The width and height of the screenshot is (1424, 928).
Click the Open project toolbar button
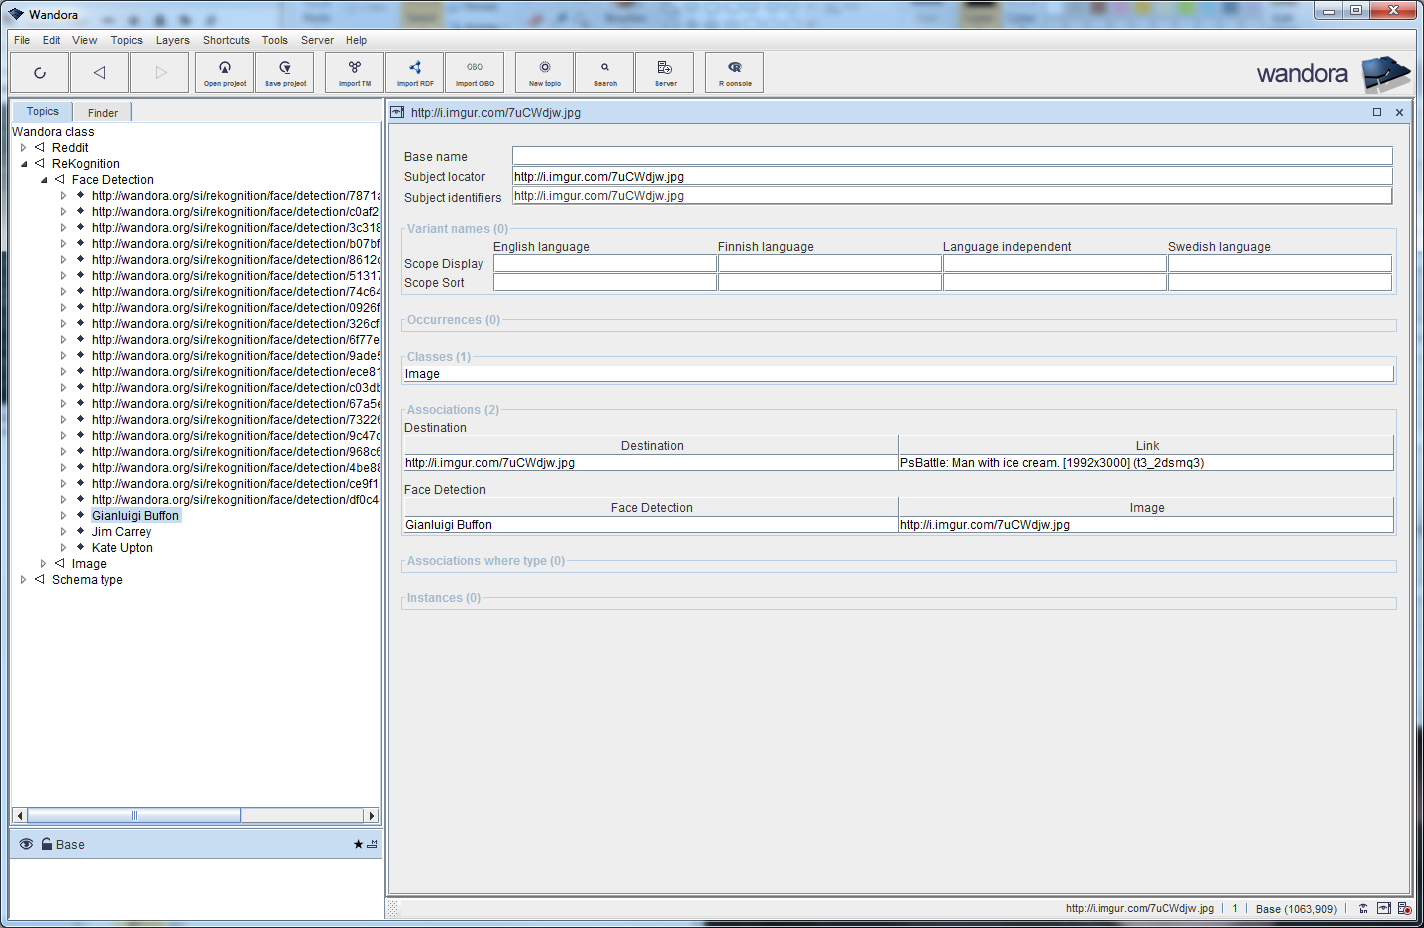(x=225, y=72)
